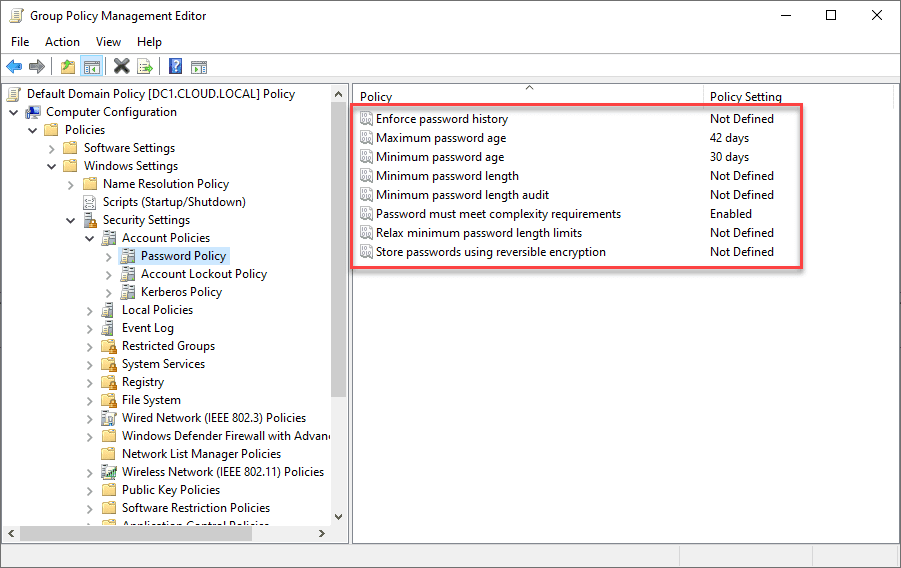This screenshot has width=901, height=568.
Task: Open Help via question mark icon
Action: (175, 67)
